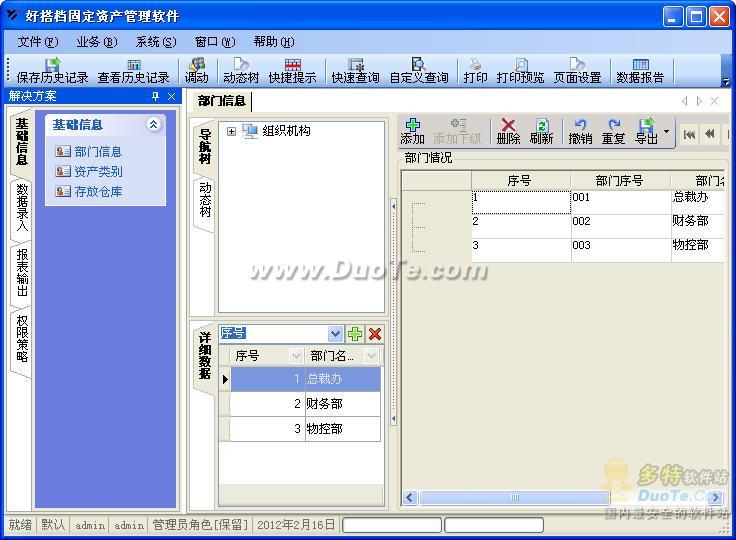Collapse the 基础信息 group chevron

pos(153,124)
